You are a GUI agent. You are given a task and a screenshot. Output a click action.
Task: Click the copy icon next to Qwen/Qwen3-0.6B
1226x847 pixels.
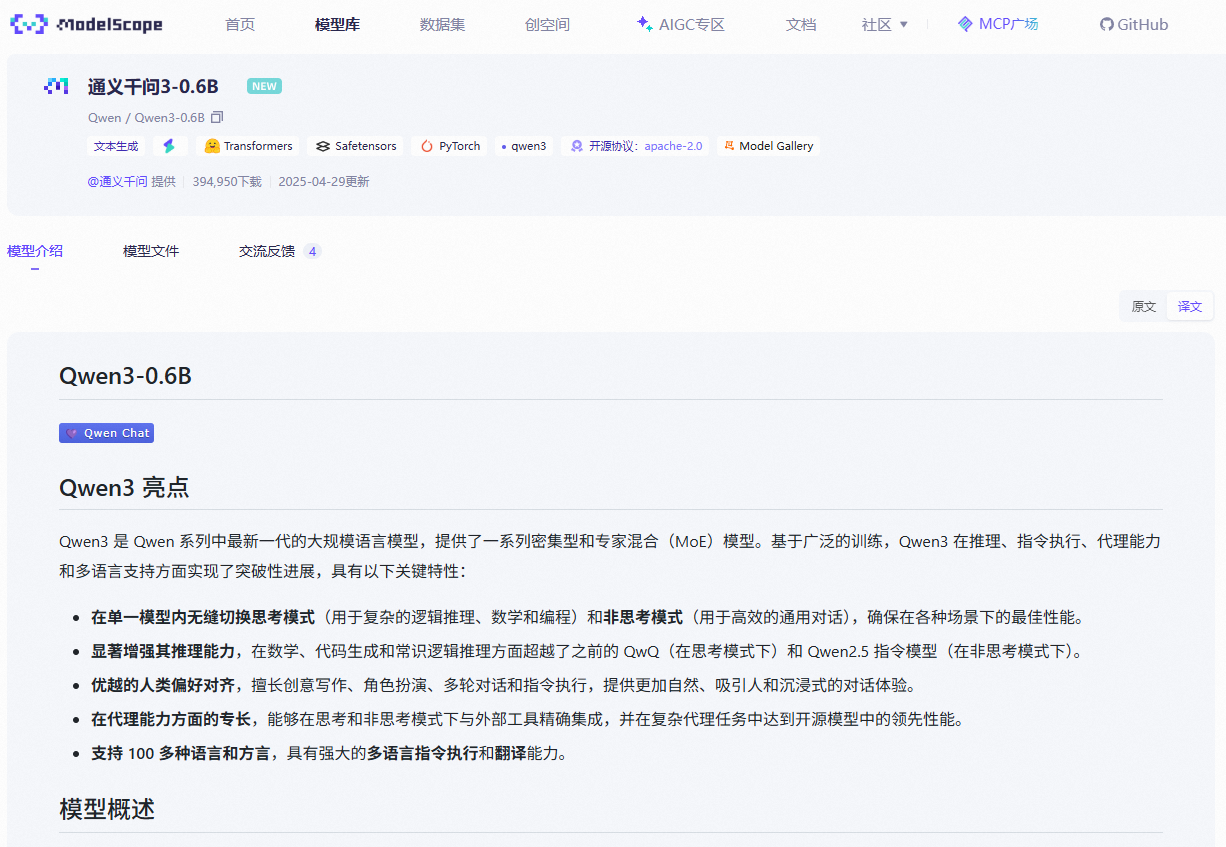[x=216, y=117]
